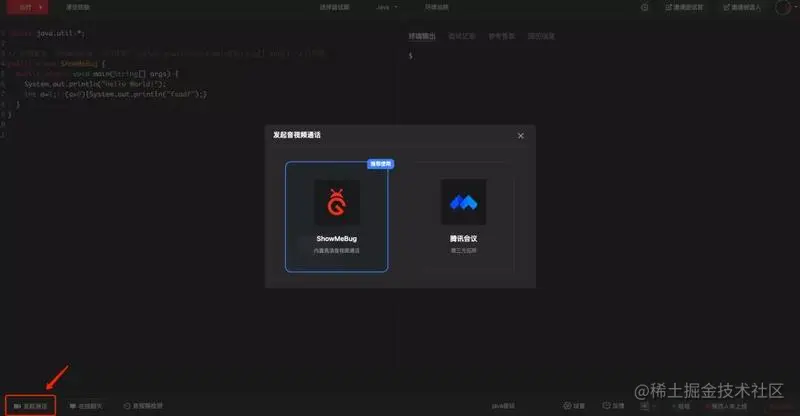Click the 腾讯会议 label text
The image size is (800, 416).
(x=463, y=238)
